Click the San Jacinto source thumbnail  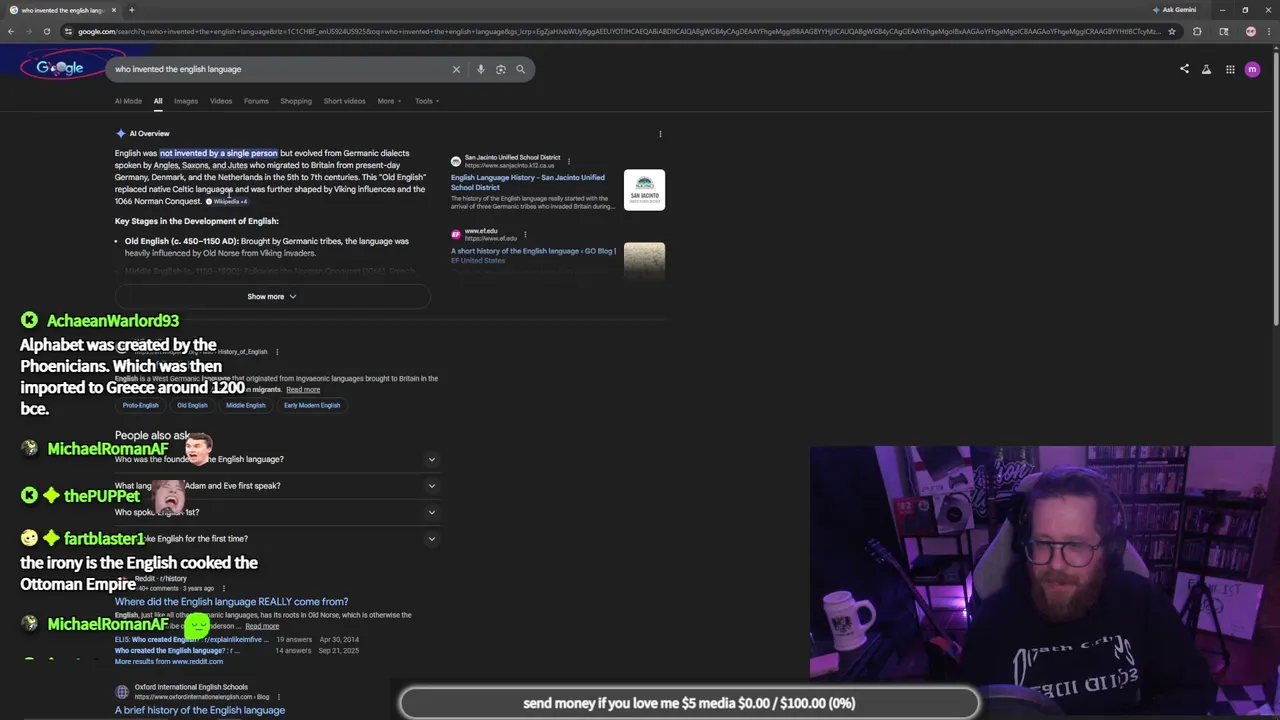(x=644, y=190)
